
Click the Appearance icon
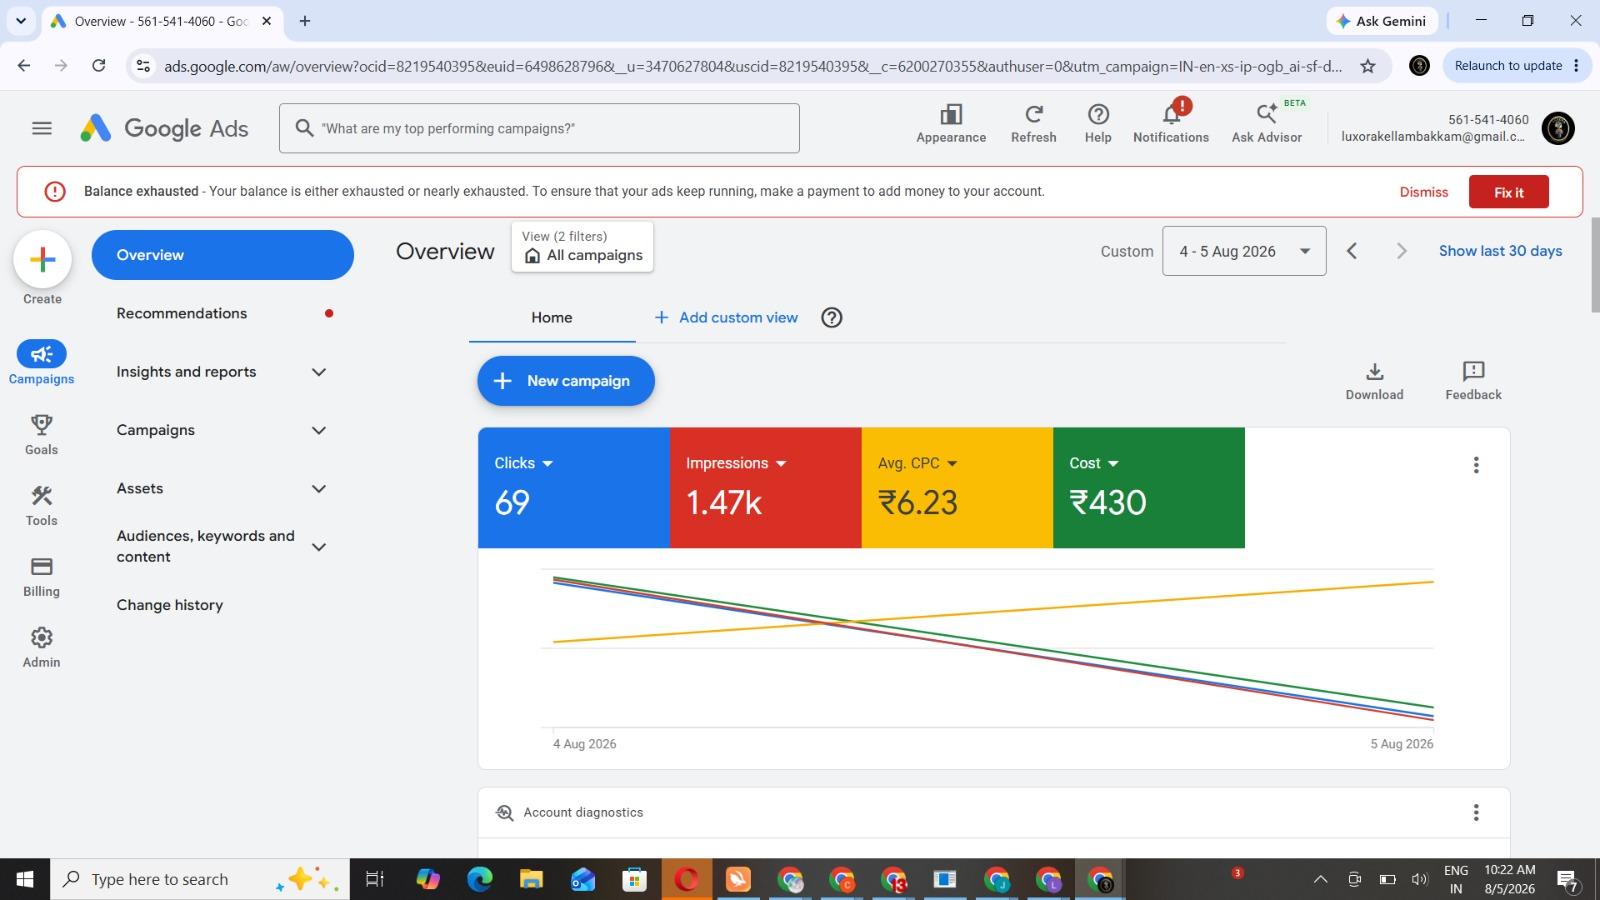pos(951,124)
